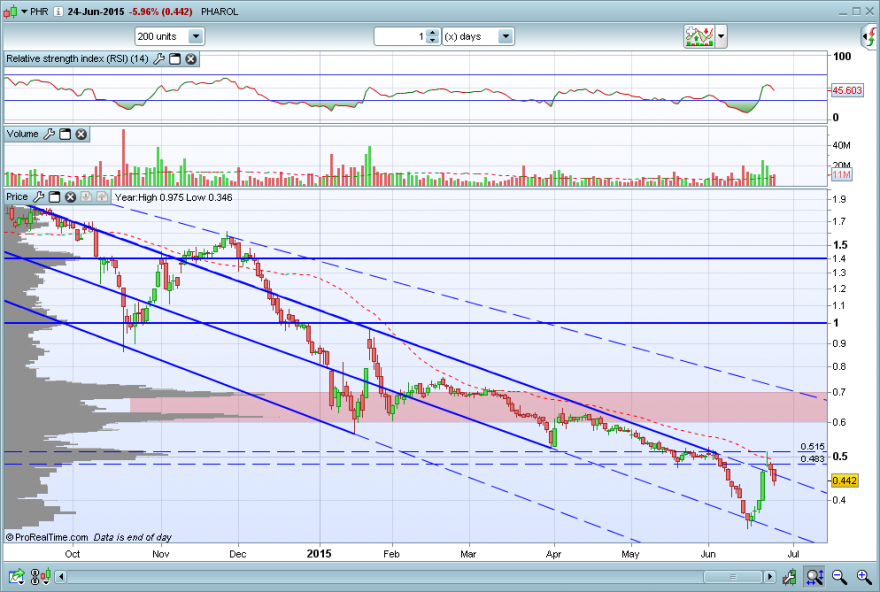Viewport: 880px width, 592px height.
Task: Click the scrollbar left arrow button
Action: point(61,576)
